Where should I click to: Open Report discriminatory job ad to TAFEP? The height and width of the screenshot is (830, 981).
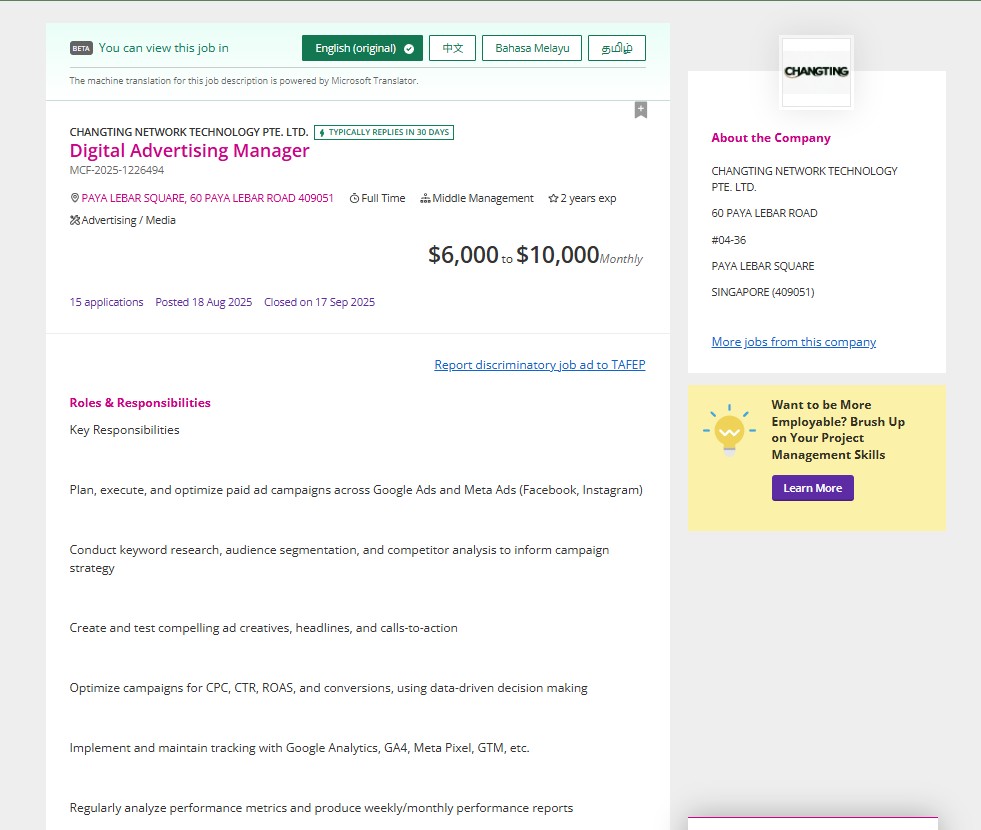click(x=539, y=365)
